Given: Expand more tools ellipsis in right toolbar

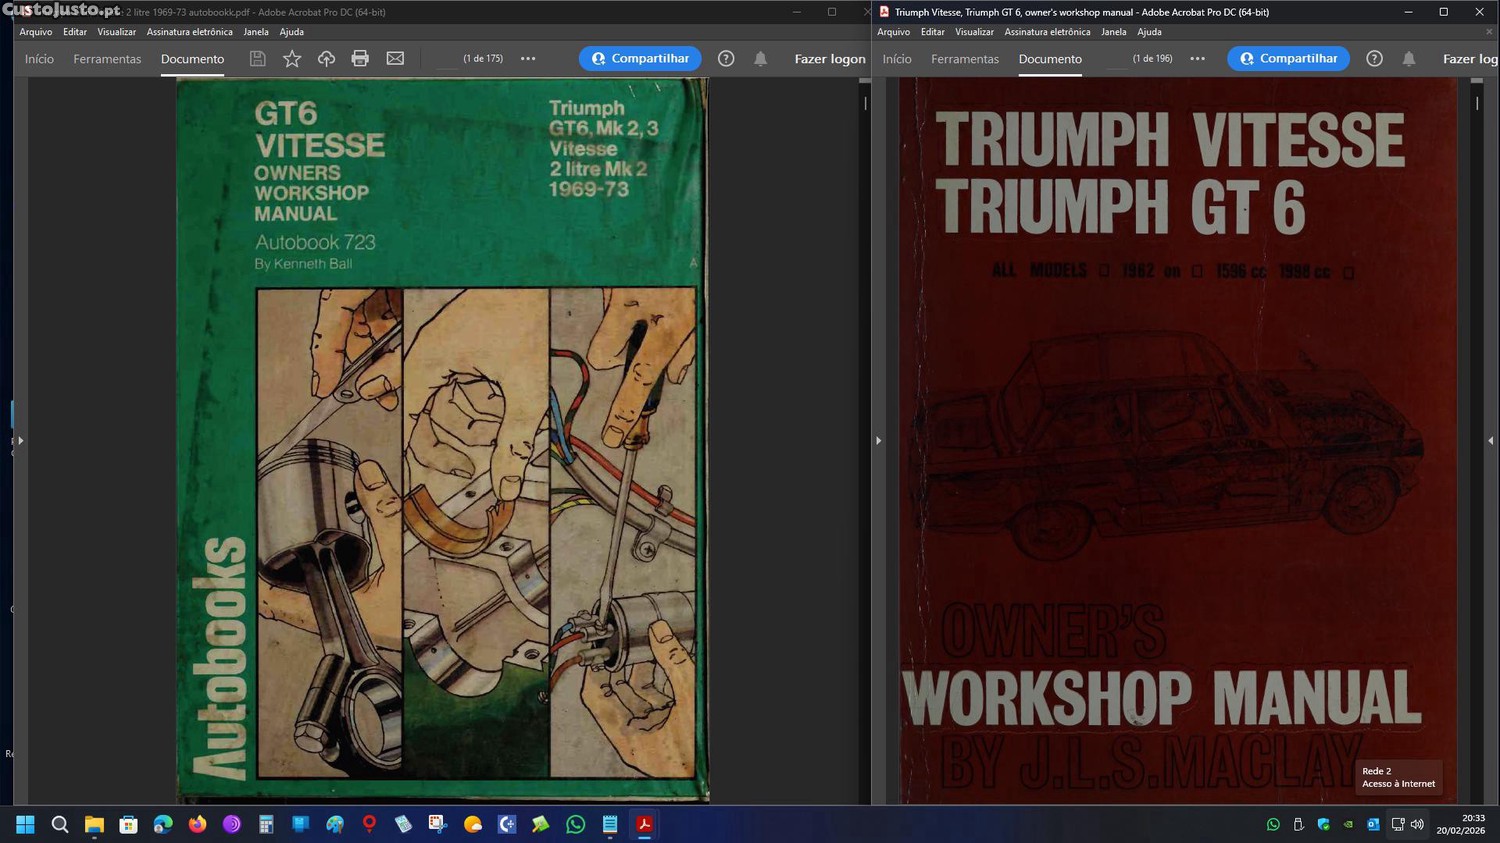Looking at the screenshot, I should [1197, 59].
